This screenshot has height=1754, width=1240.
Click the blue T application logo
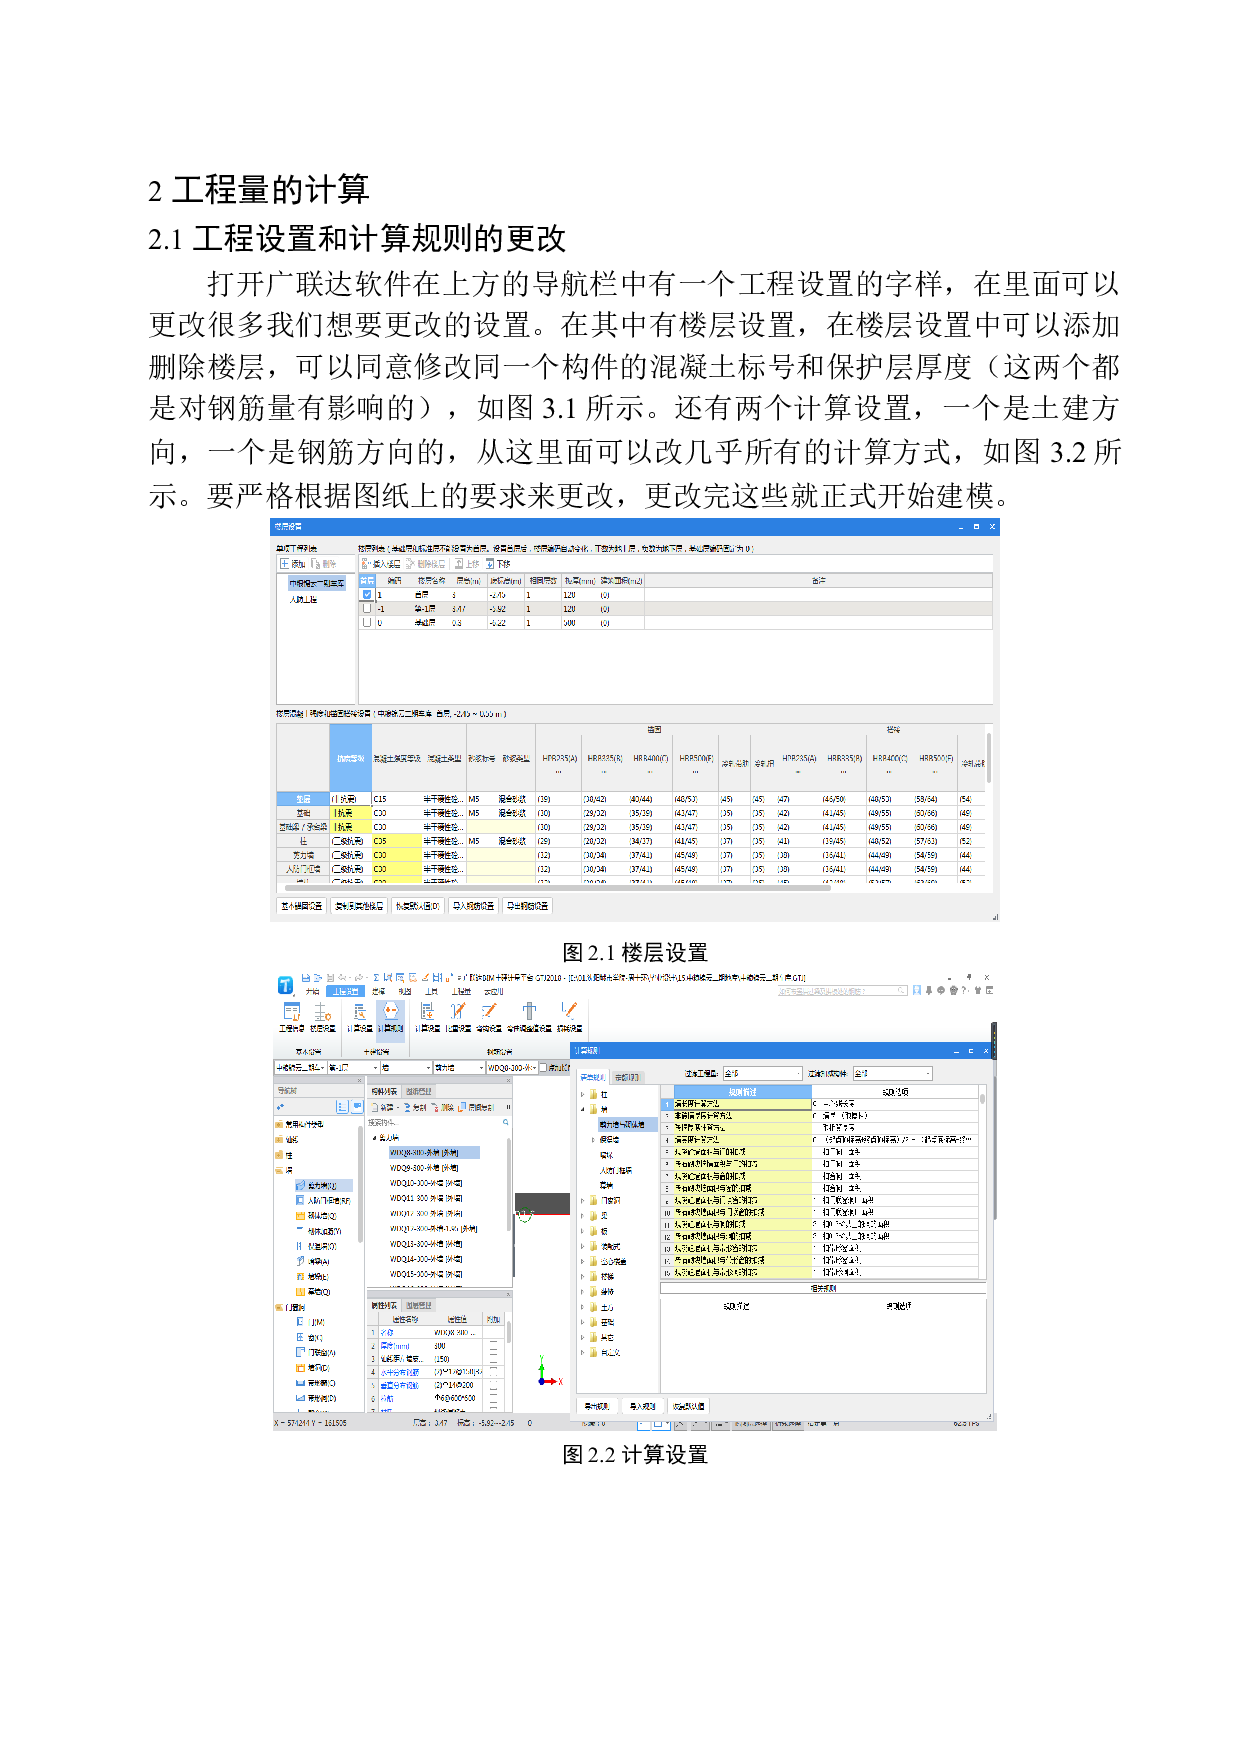285,985
